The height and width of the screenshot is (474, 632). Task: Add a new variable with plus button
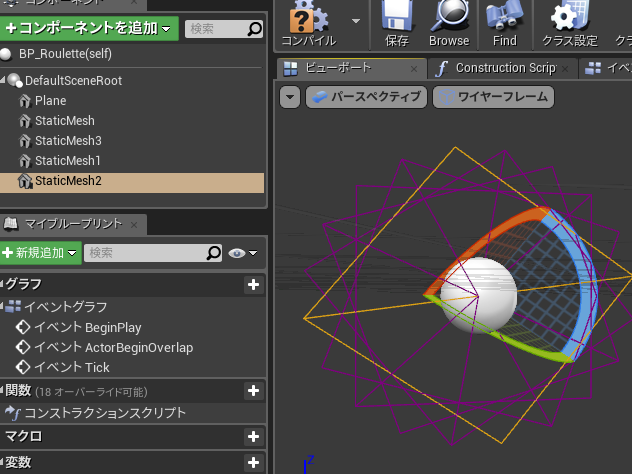point(254,462)
